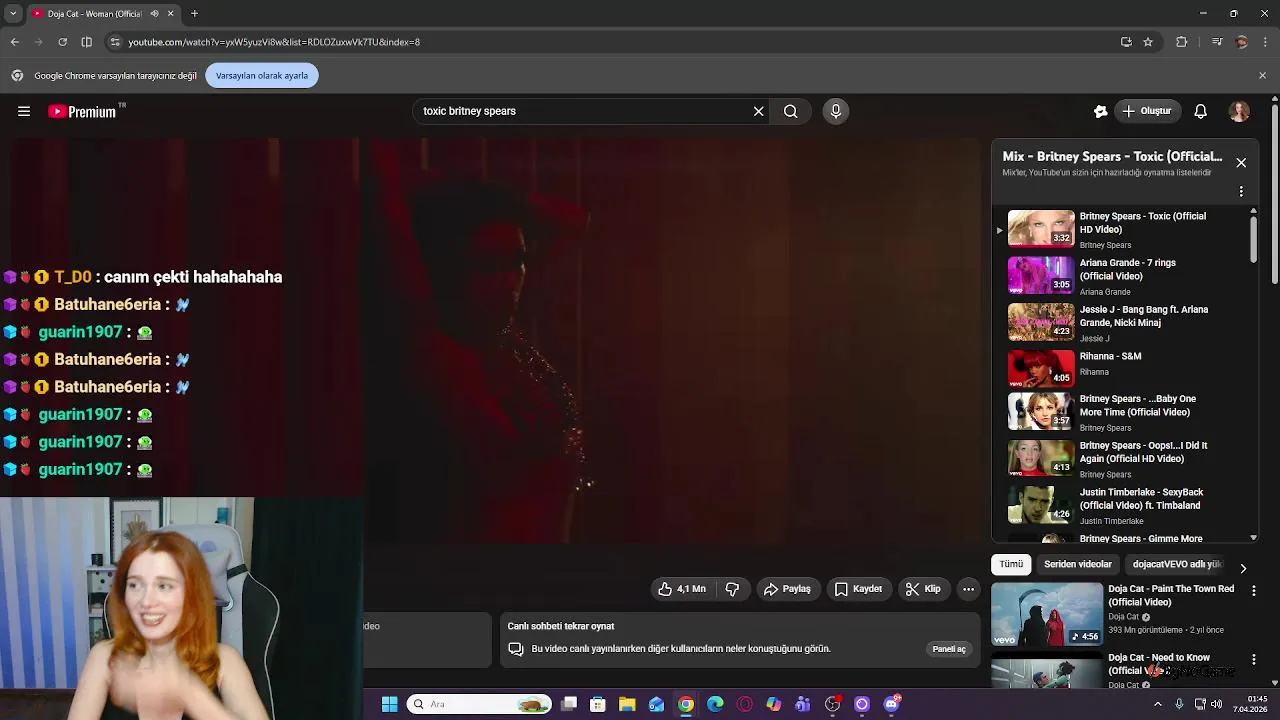Viewport: 1280px width, 720px height.
Task: Open Paint The Town Red thumbnail
Action: [x=1047, y=614]
